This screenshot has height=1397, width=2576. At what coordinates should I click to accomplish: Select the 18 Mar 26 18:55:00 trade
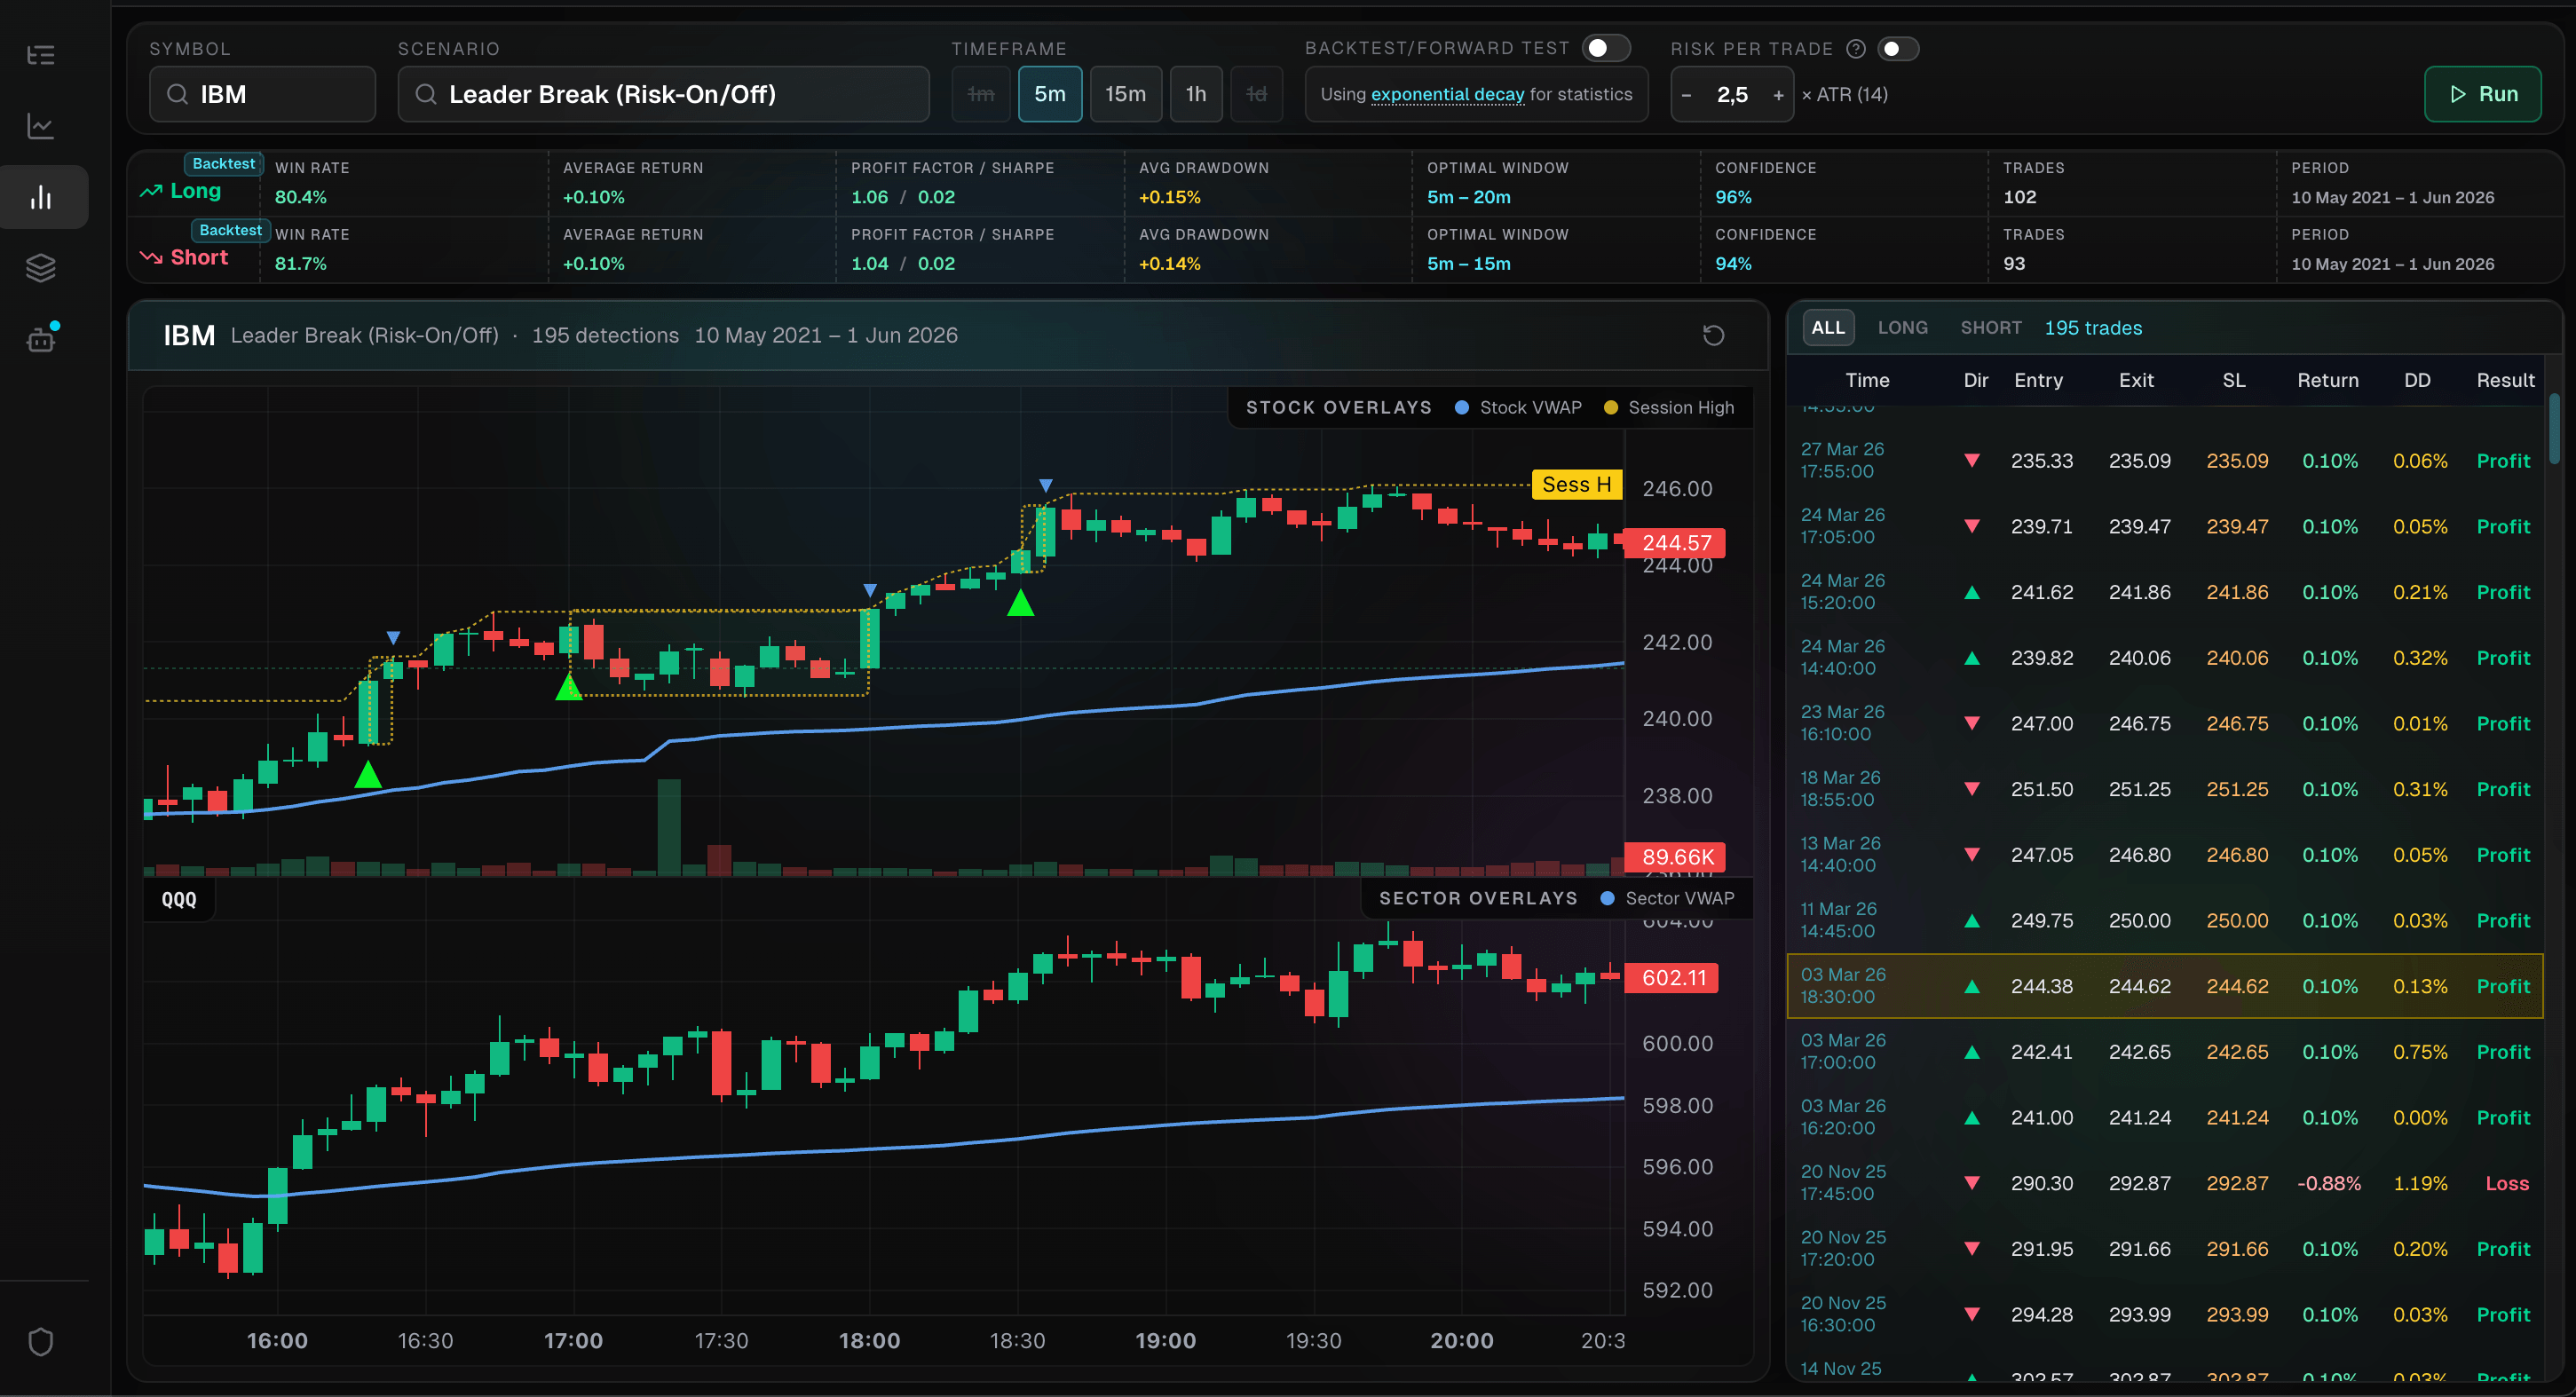(x=2164, y=789)
